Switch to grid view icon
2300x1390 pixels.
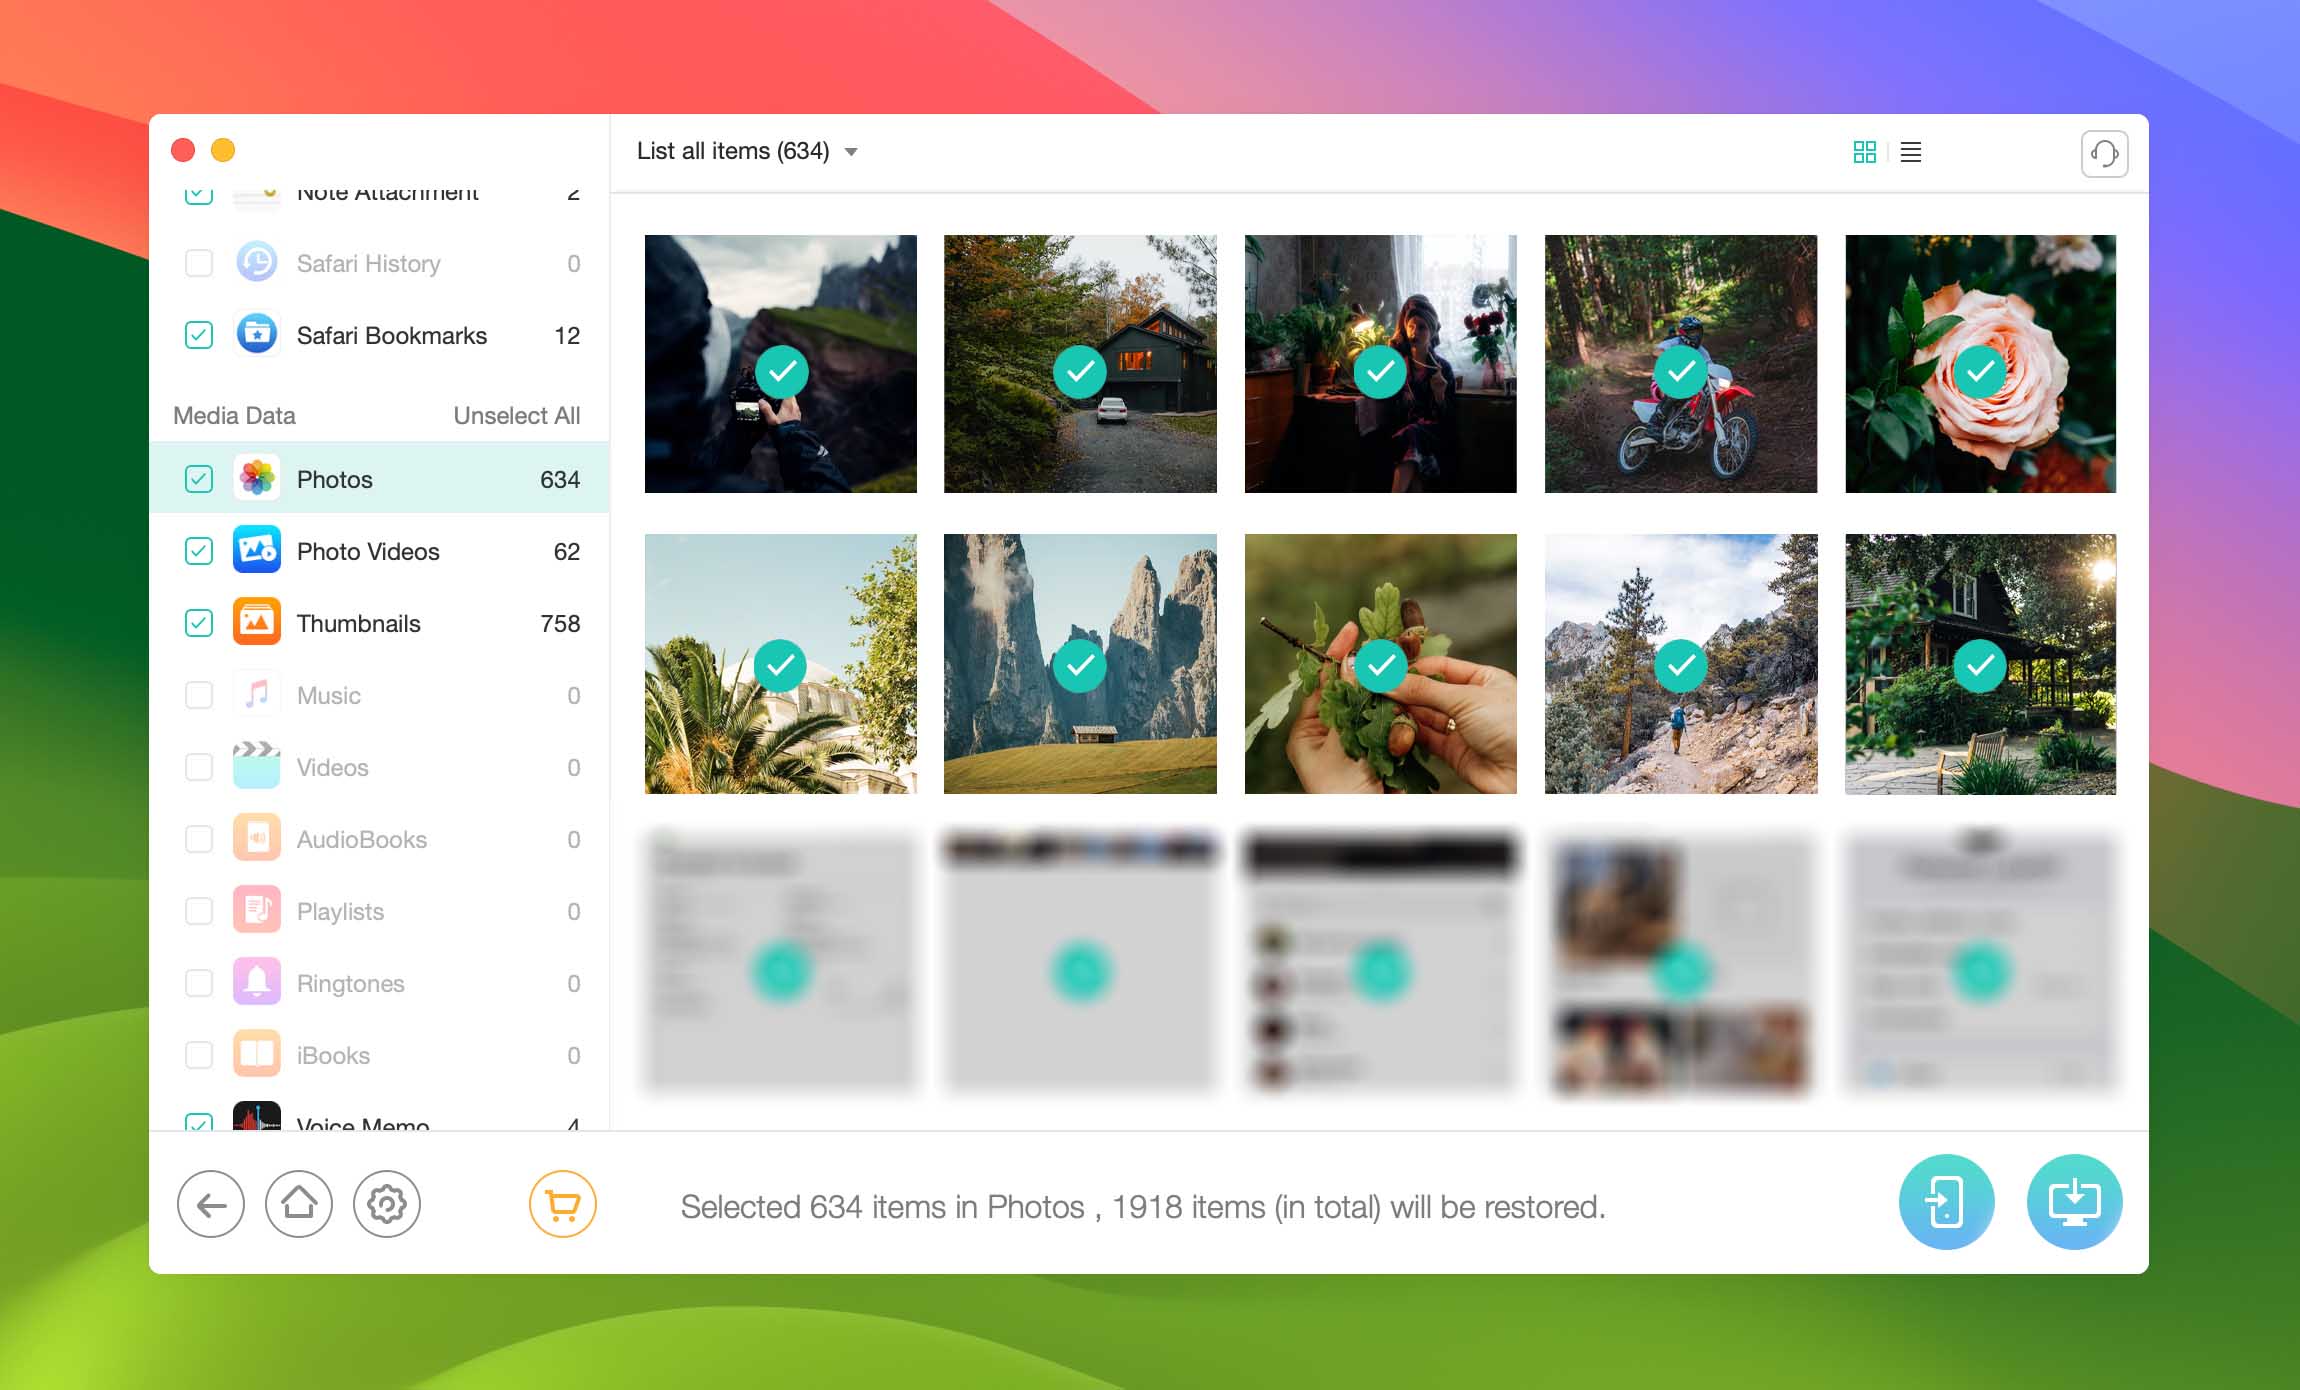[1864, 152]
